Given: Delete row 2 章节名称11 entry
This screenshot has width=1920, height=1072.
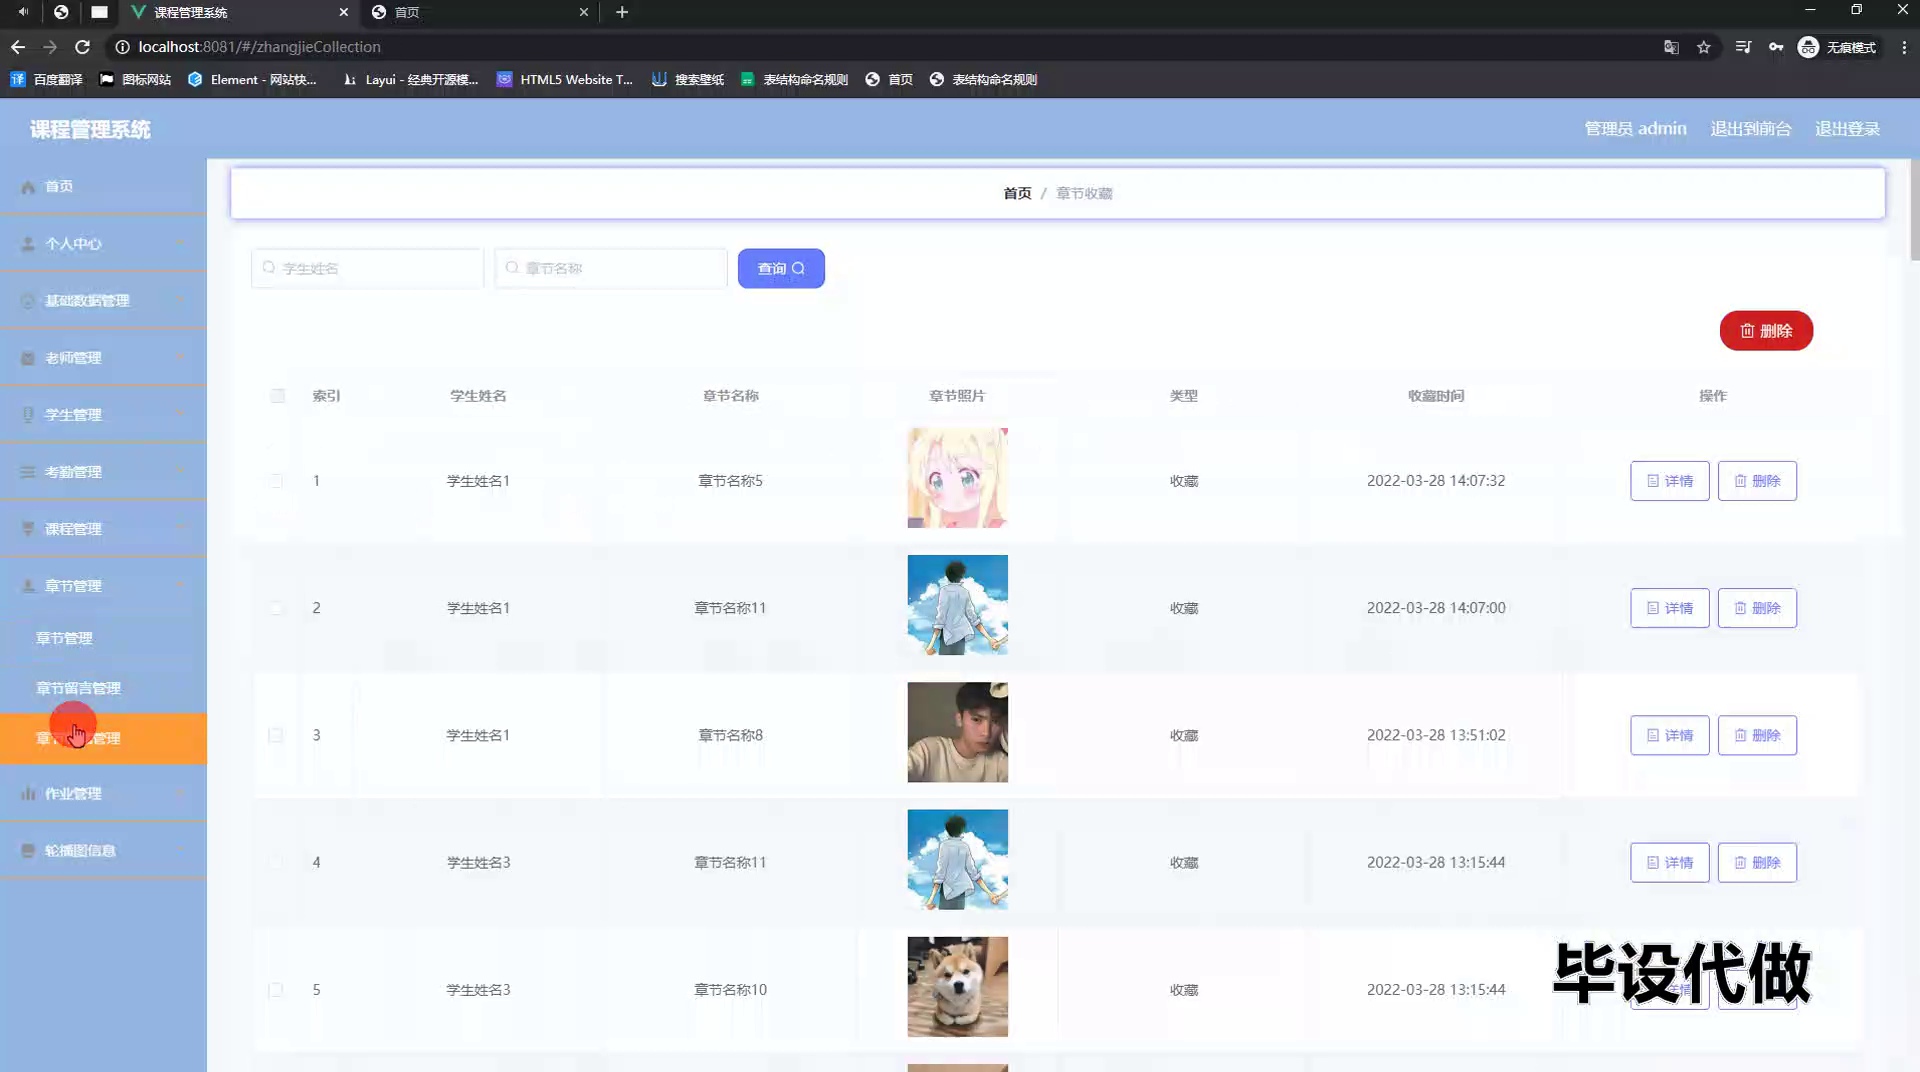Looking at the screenshot, I should tap(1757, 608).
